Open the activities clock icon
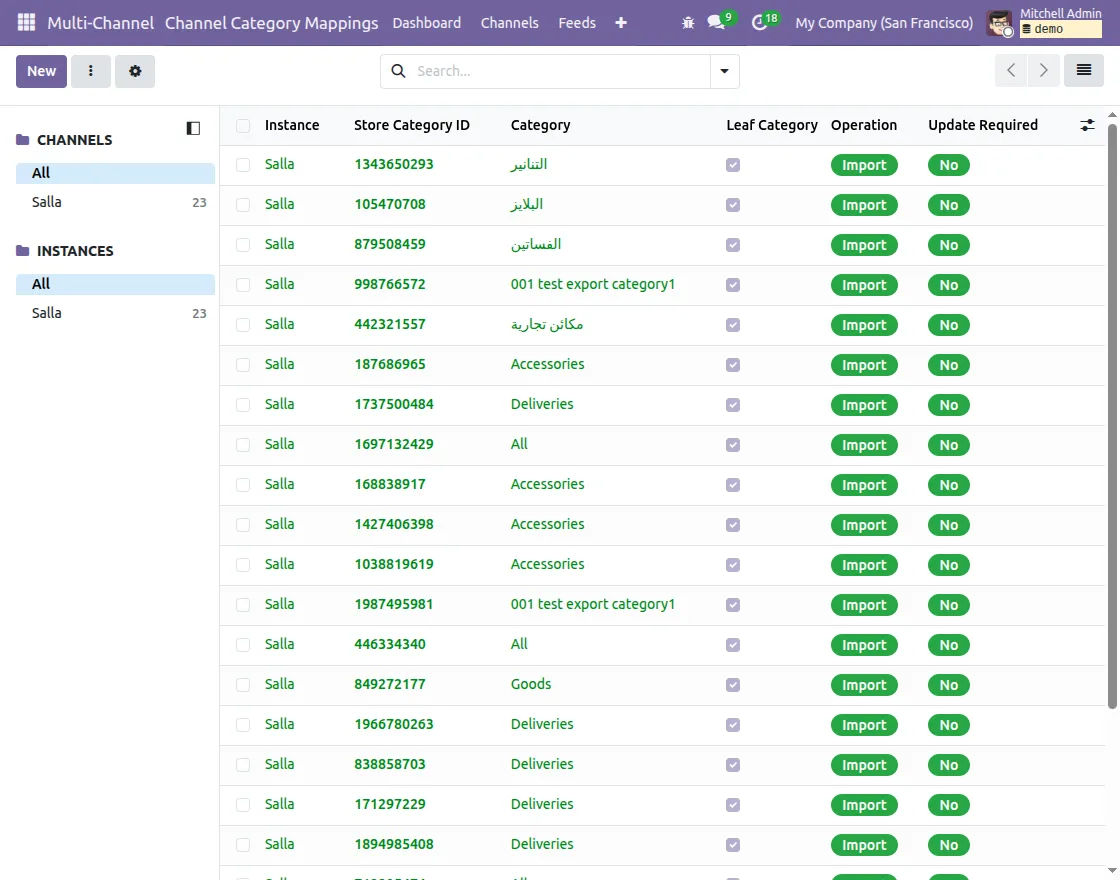Viewport: 1120px width, 880px height. 759,22
